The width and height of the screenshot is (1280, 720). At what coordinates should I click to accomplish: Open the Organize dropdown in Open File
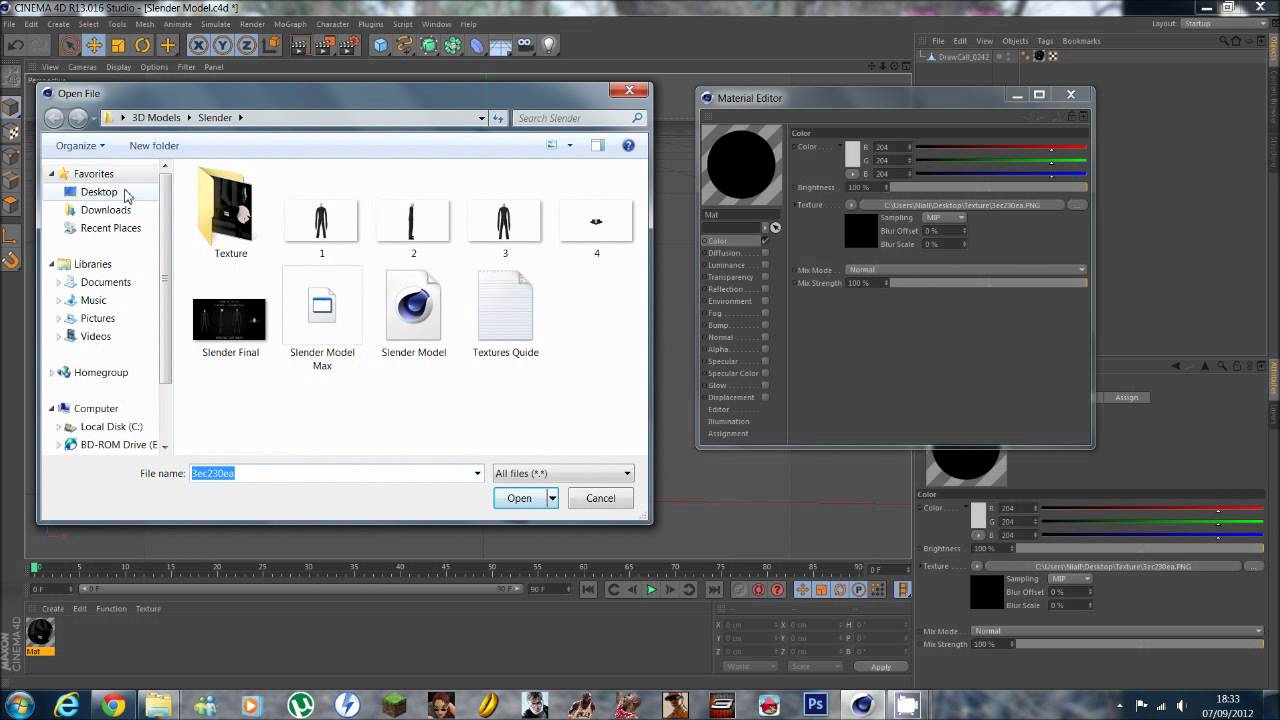tap(80, 146)
